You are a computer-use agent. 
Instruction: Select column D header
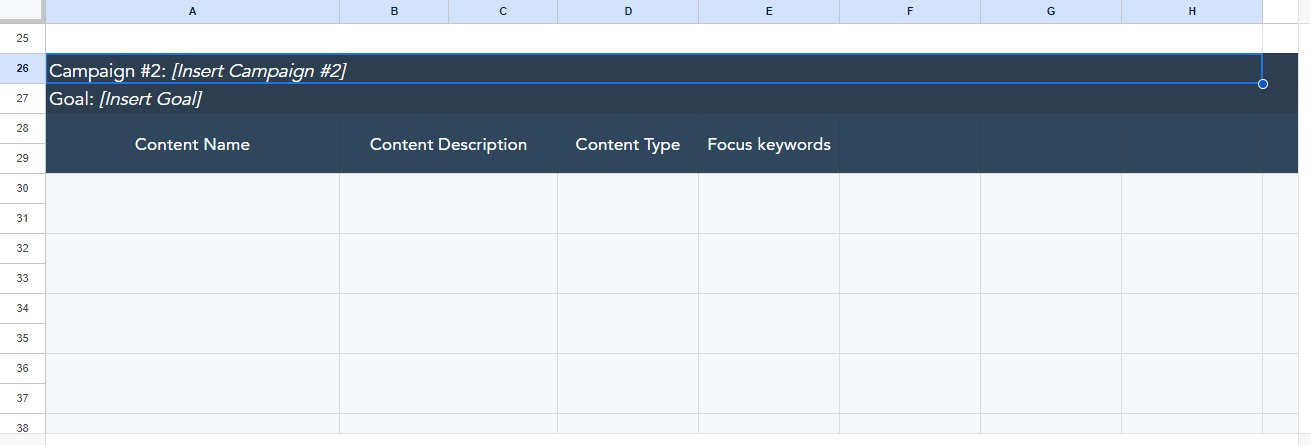point(628,11)
